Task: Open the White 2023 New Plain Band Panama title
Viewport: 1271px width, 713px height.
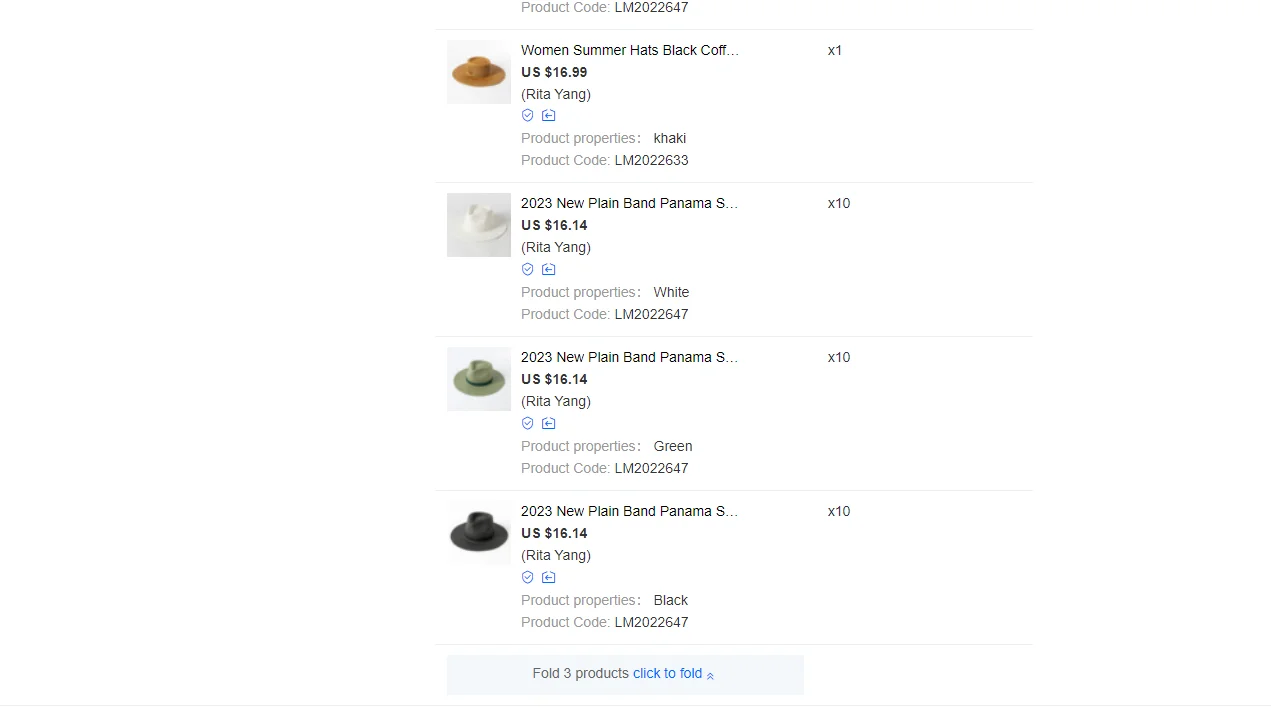Action: click(629, 203)
